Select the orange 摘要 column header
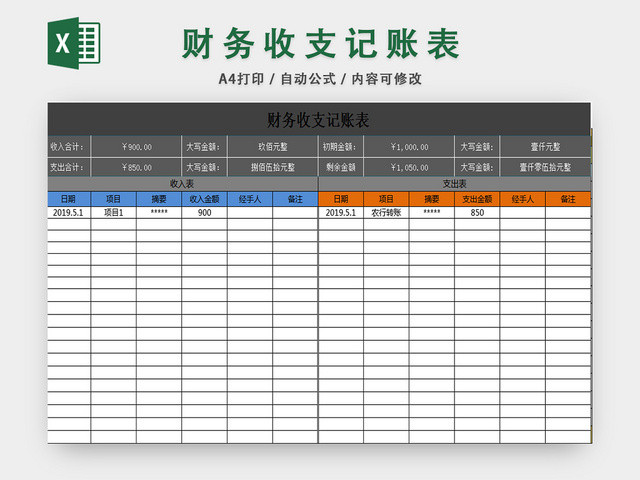640x480 pixels. (431, 199)
